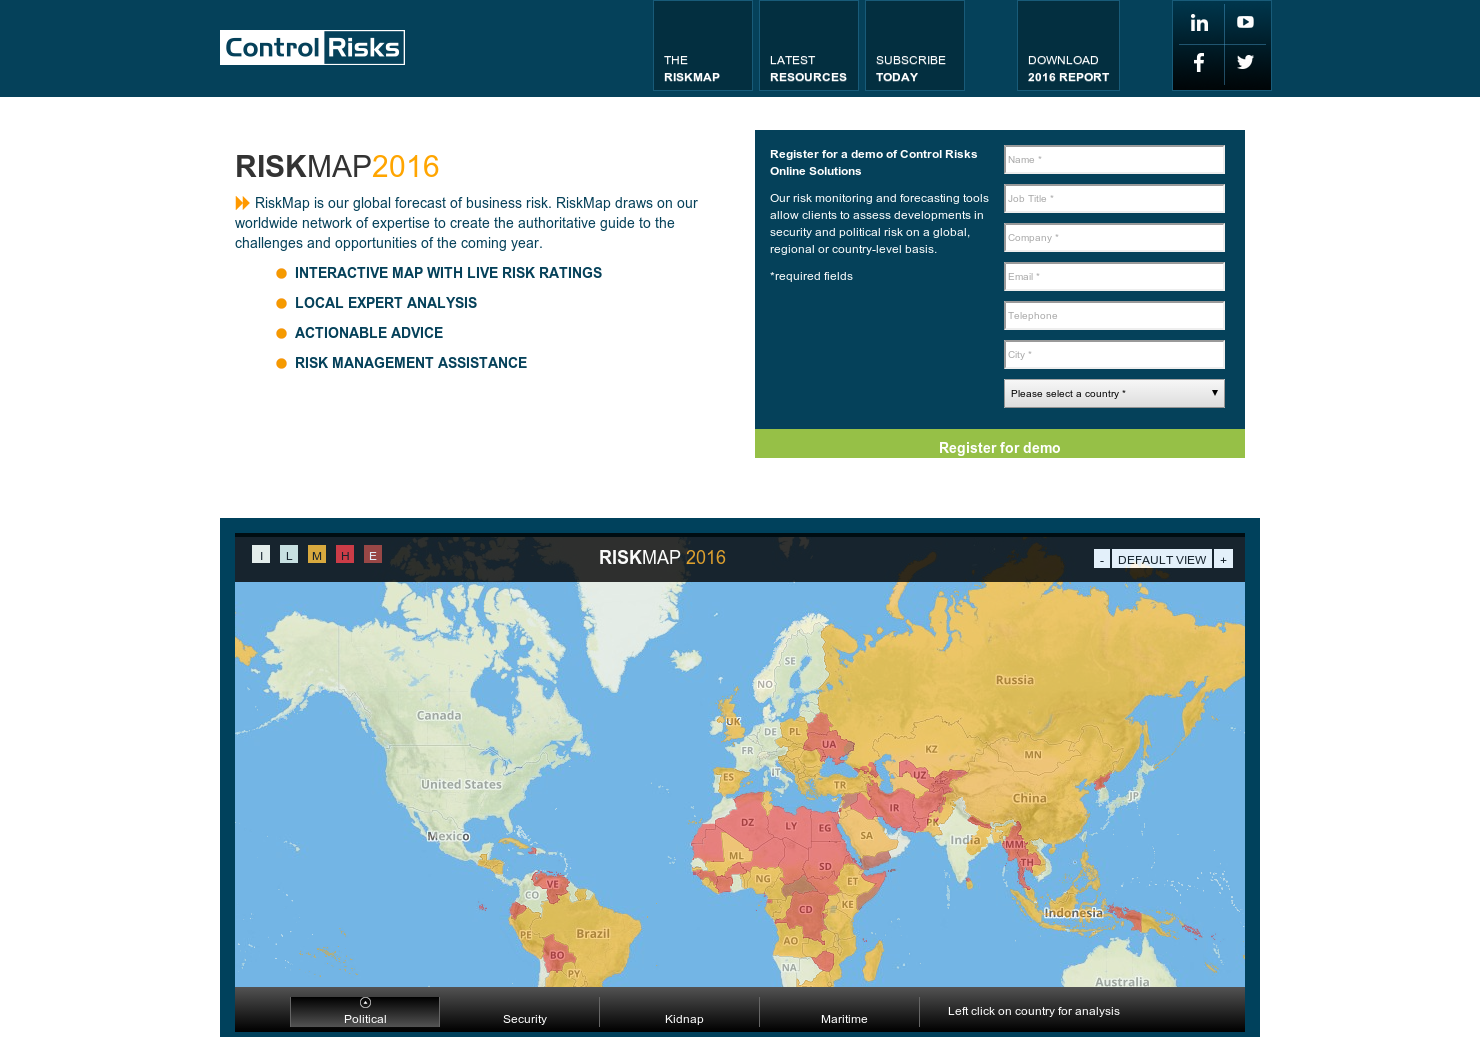The width and height of the screenshot is (1480, 1037).
Task: Open the Twitter icon
Action: click(x=1246, y=64)
